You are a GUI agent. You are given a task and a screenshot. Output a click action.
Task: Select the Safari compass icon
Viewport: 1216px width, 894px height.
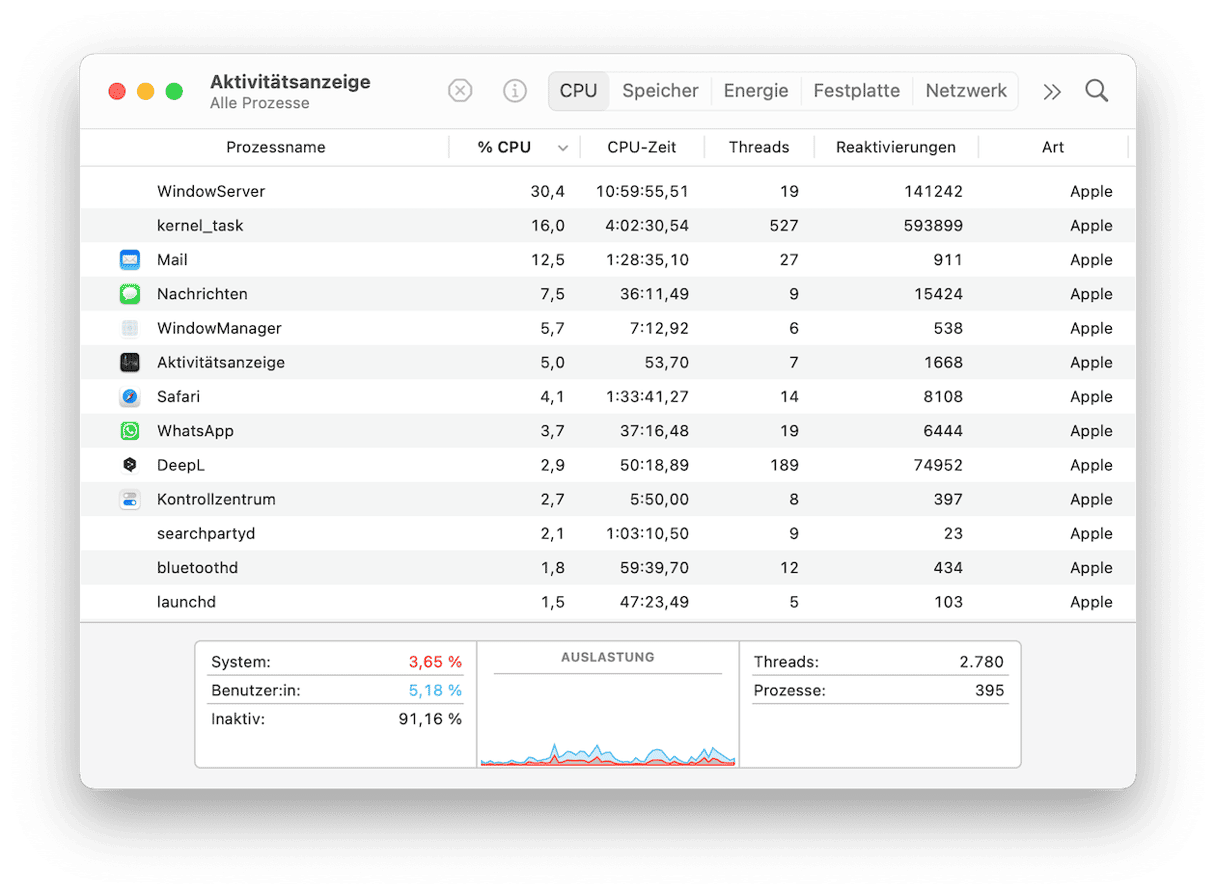[x=130, y=397]
